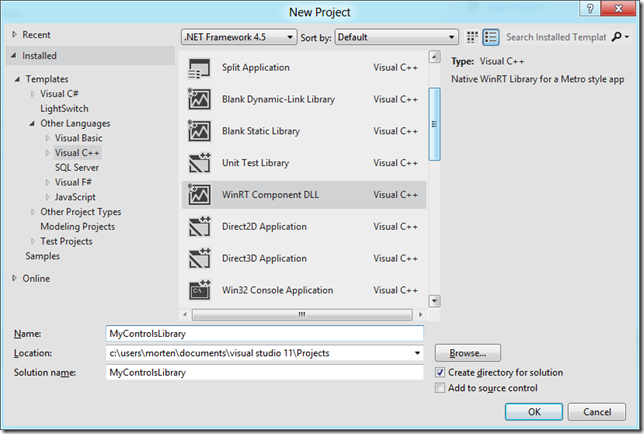Viewport: 644px width, 434px height.
Task: Collapse the Other Languages node
Action: click(x=32, y=124)
